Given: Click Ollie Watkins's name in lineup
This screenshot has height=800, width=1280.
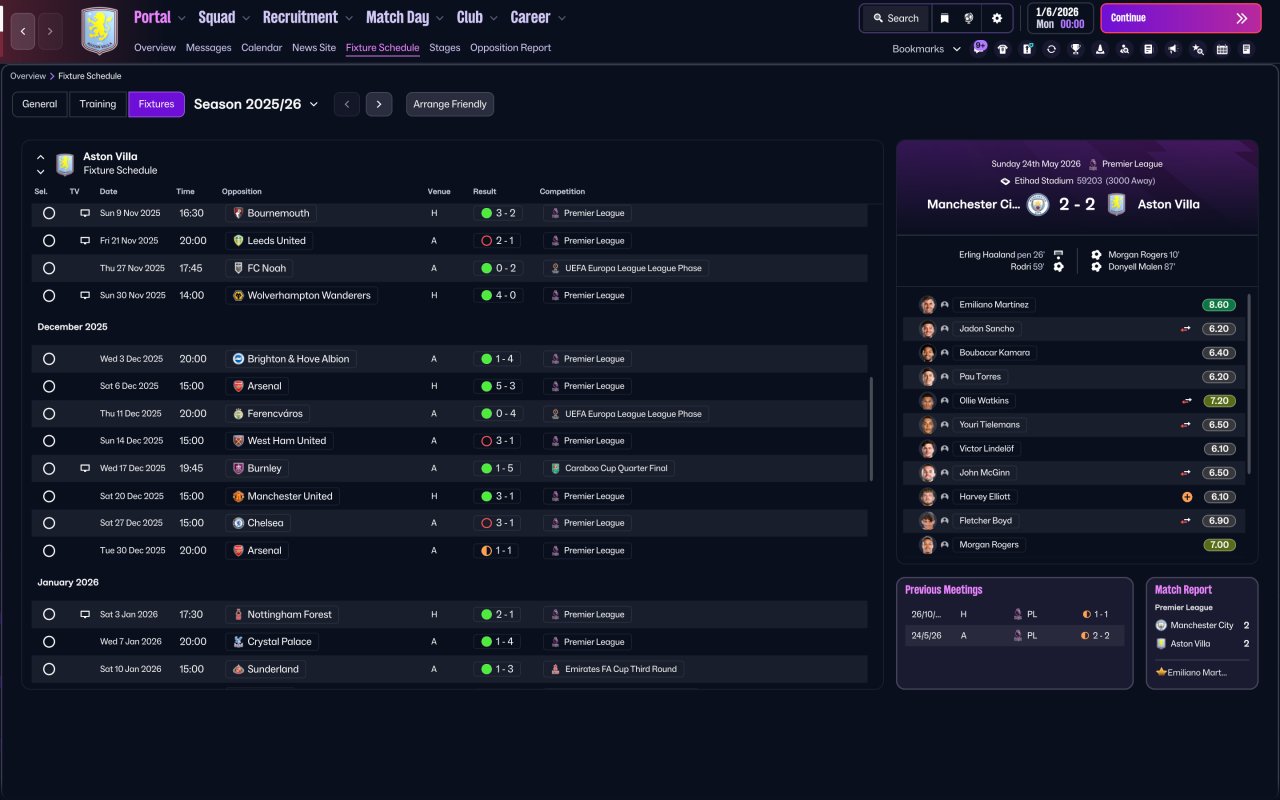Looking at the screenshot, I should [x=984, y=401].
